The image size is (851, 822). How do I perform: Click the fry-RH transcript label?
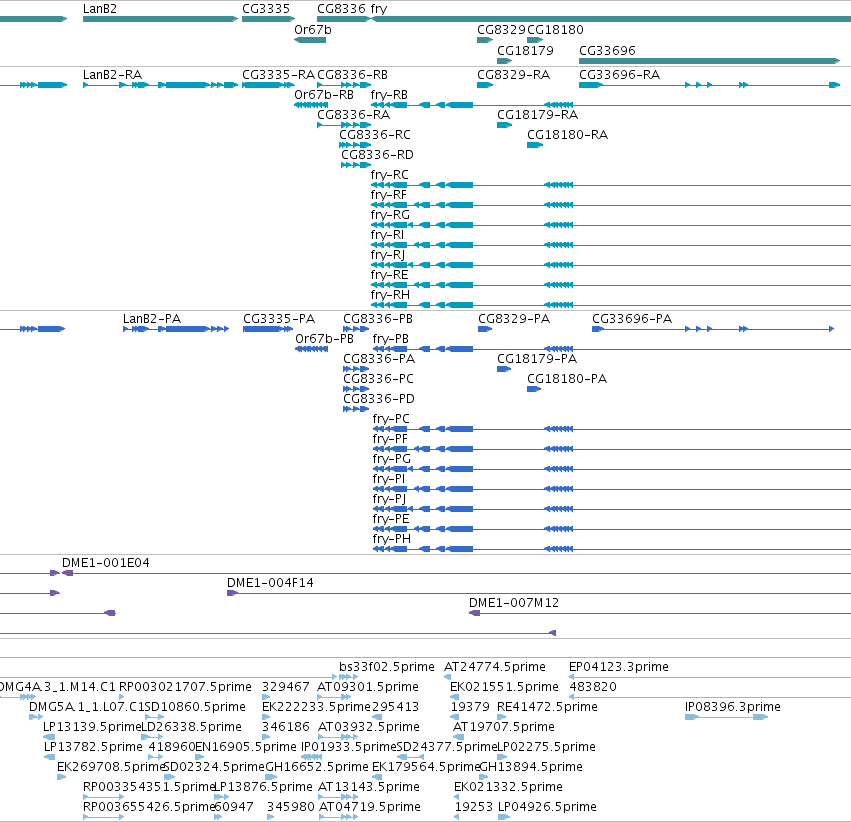pos(390,295)
